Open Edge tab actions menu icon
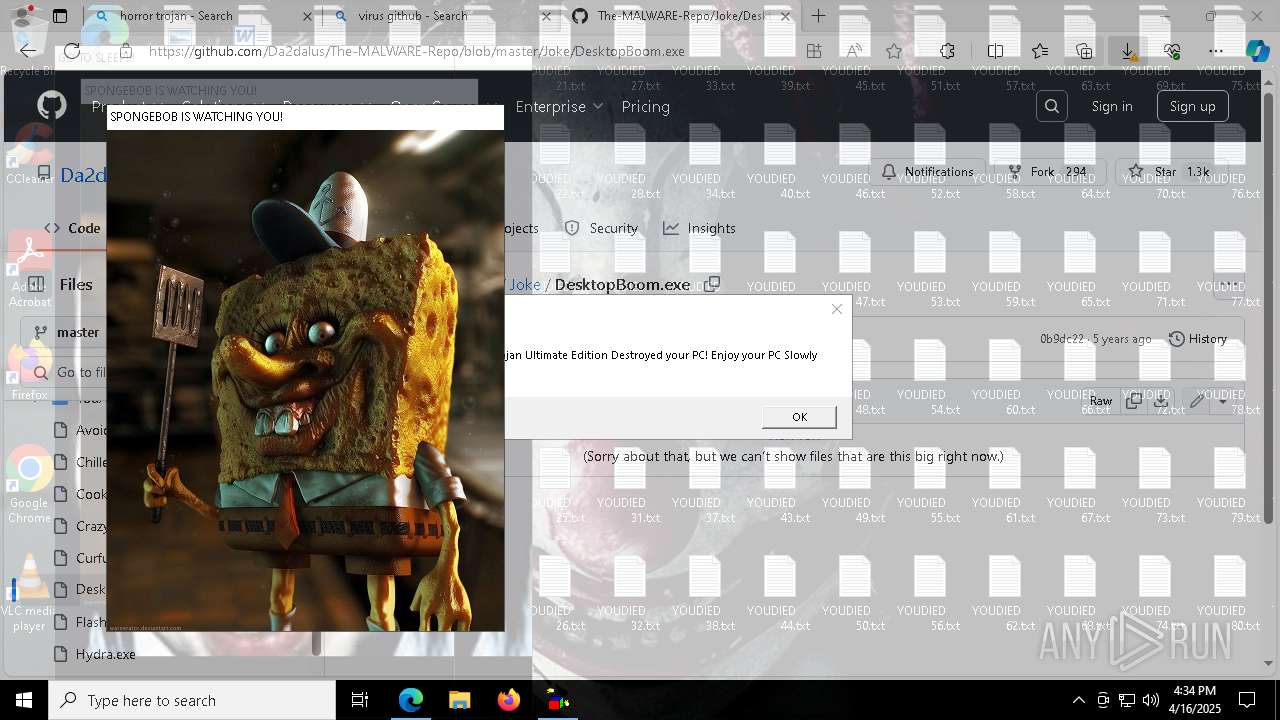 coord(60,16)
